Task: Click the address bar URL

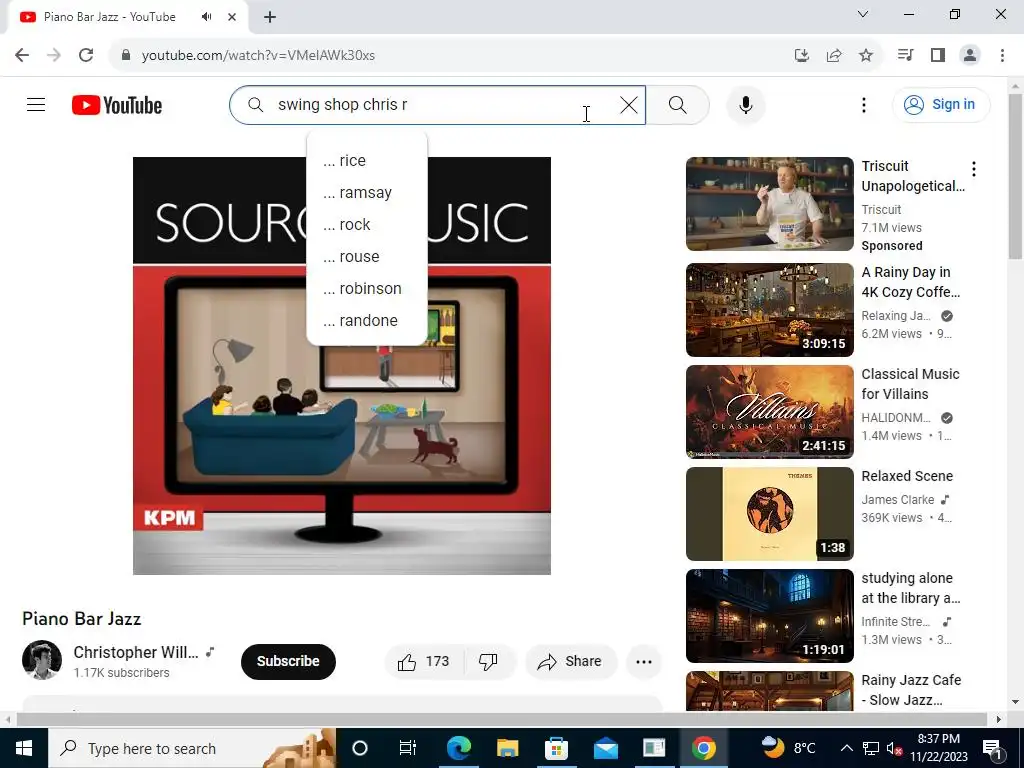Action: pyautogui.click(x=258, y=55)
